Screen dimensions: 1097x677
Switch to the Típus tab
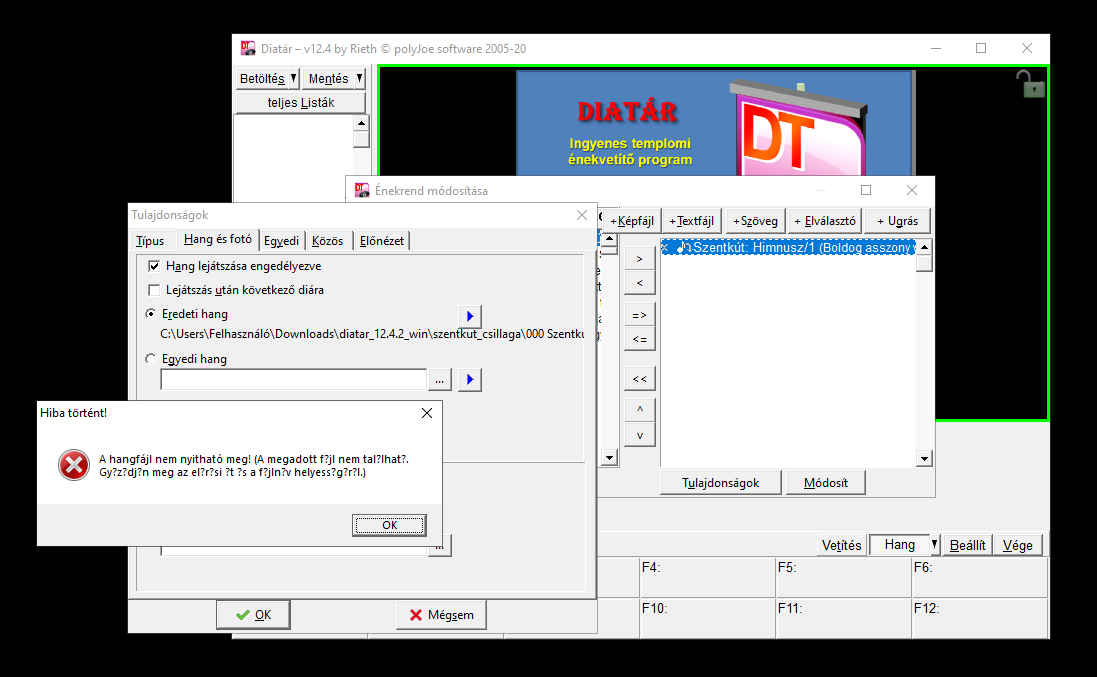point(150,241)
